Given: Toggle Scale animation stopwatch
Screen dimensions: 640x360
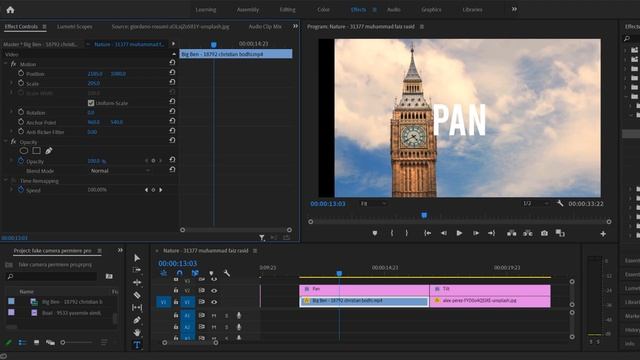Looking at the screenshot, I should (x=21, y=83).
